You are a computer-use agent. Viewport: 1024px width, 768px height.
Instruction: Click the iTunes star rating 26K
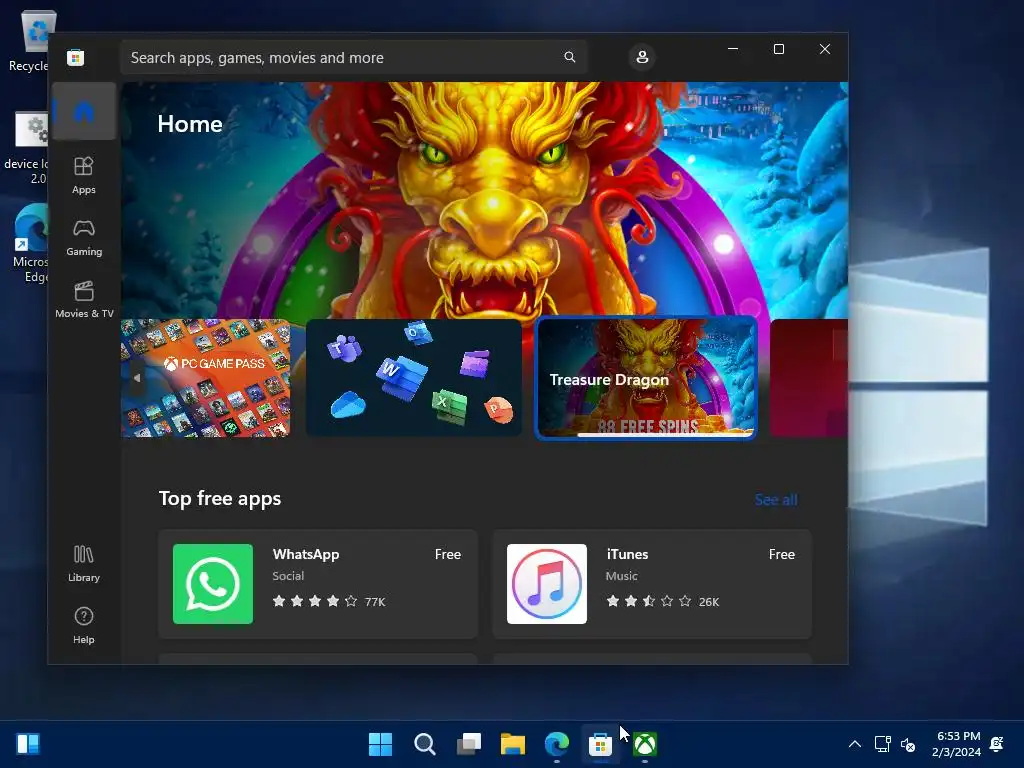(x=663, y=601)
